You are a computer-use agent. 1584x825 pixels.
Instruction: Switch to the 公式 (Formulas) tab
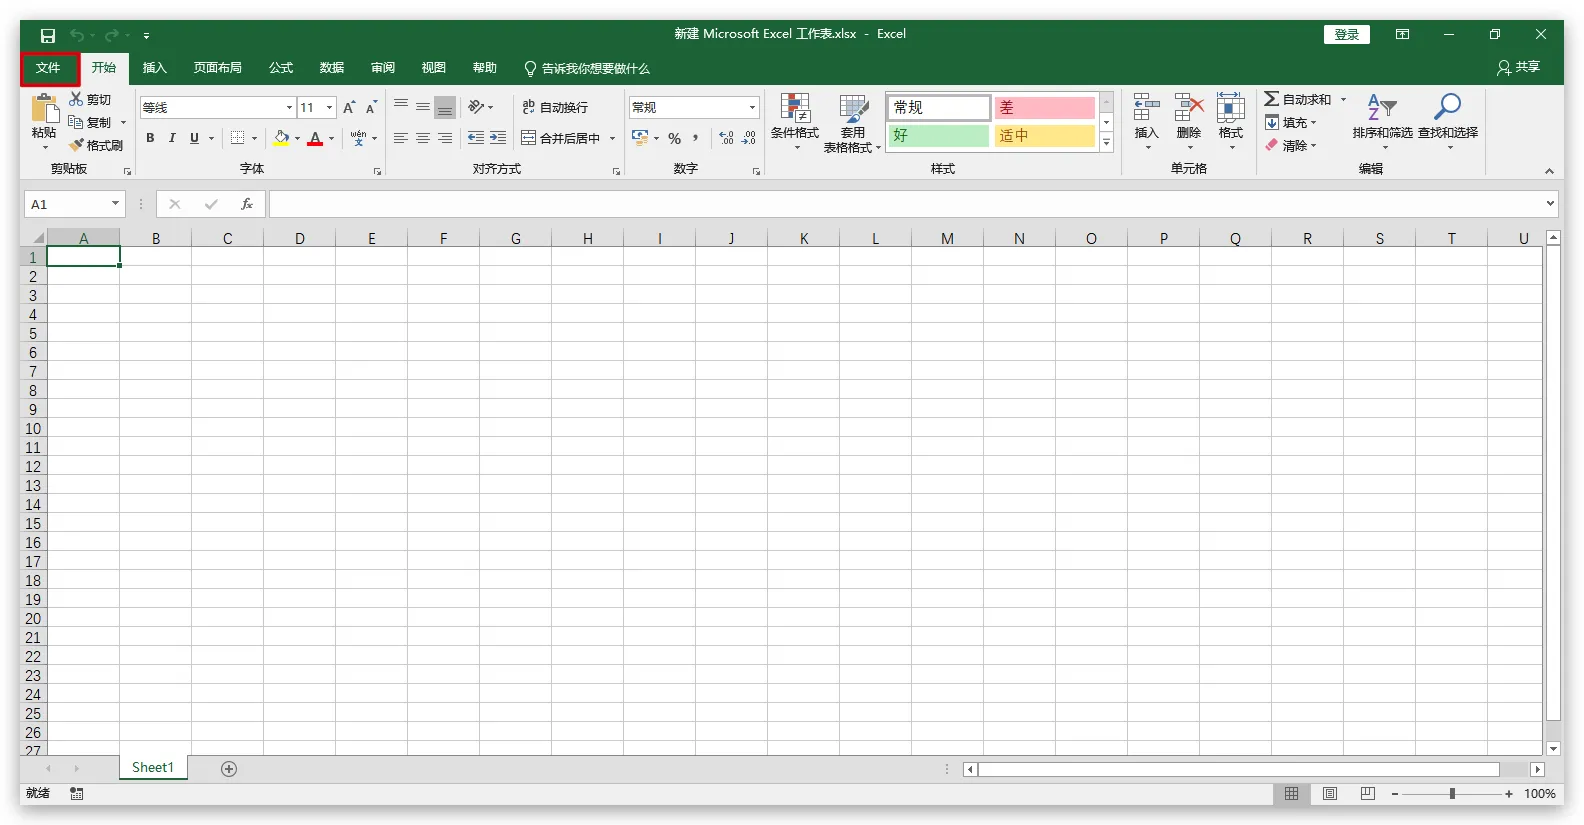point(280,68)
